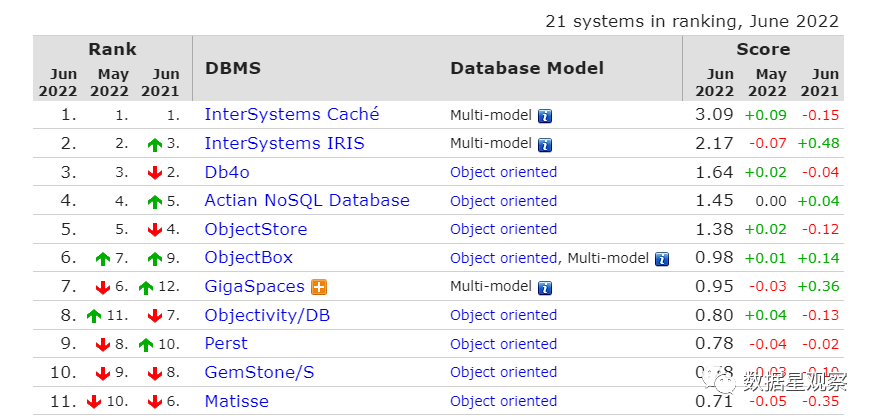
Task: Click Multi-model text in GigaSpaces row
Action: click(x=491, y=287)
